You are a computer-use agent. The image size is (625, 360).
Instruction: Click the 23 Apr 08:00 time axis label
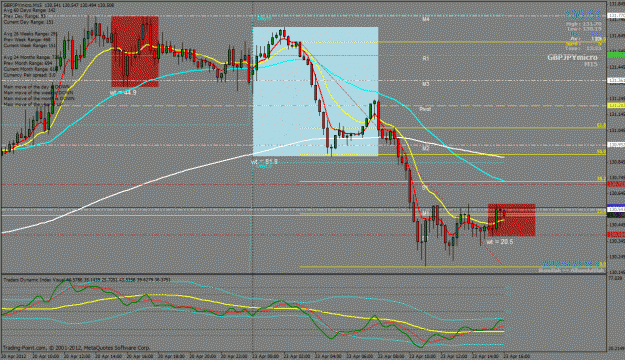391,356
